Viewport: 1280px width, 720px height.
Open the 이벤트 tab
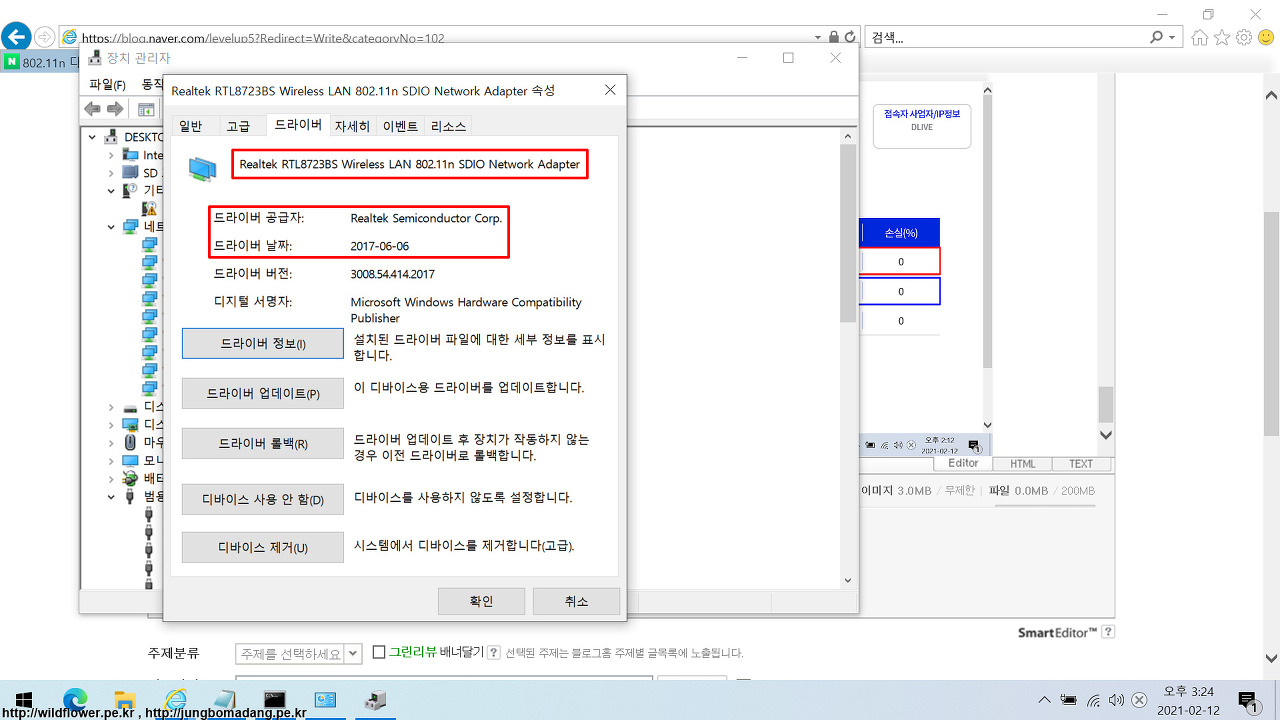coord(400,126)
